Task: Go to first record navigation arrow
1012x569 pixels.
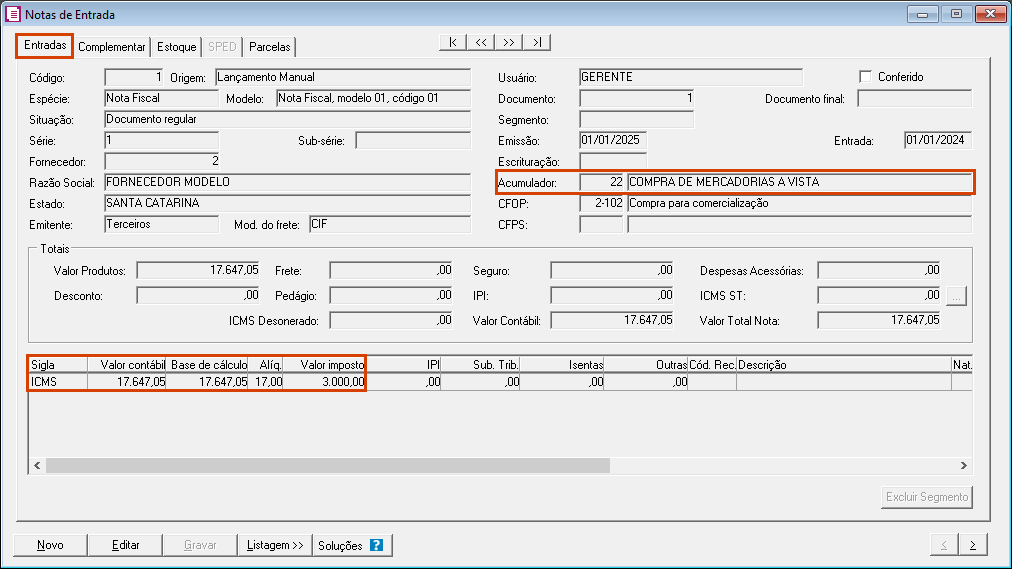Action: (453, 42)
